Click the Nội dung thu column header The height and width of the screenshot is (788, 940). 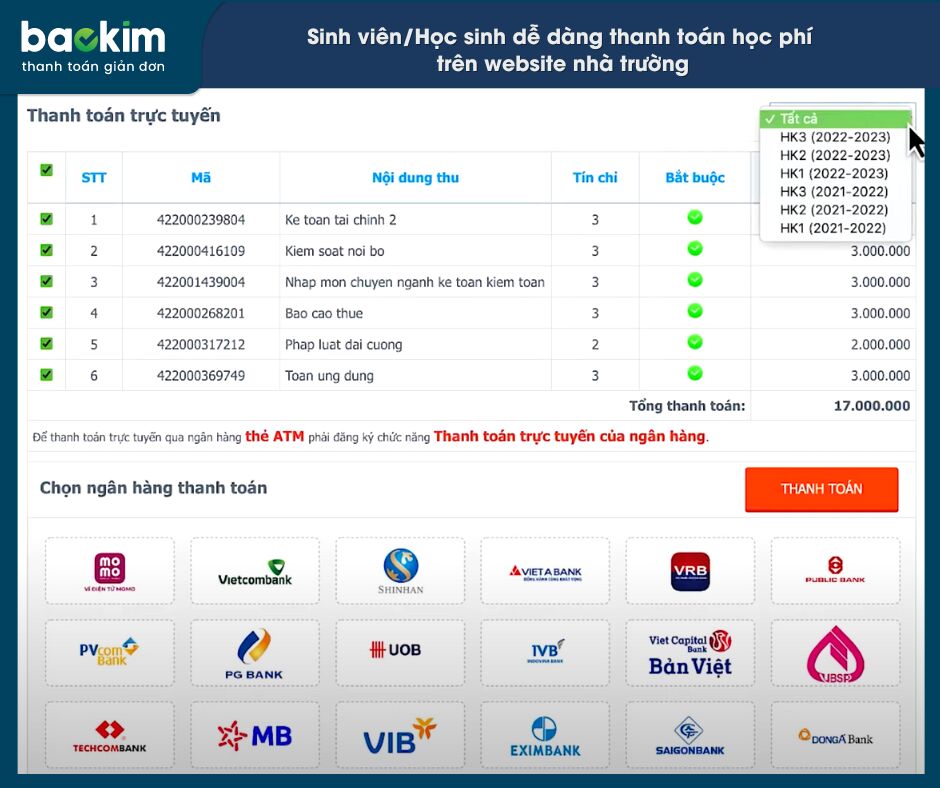(415, 178)
